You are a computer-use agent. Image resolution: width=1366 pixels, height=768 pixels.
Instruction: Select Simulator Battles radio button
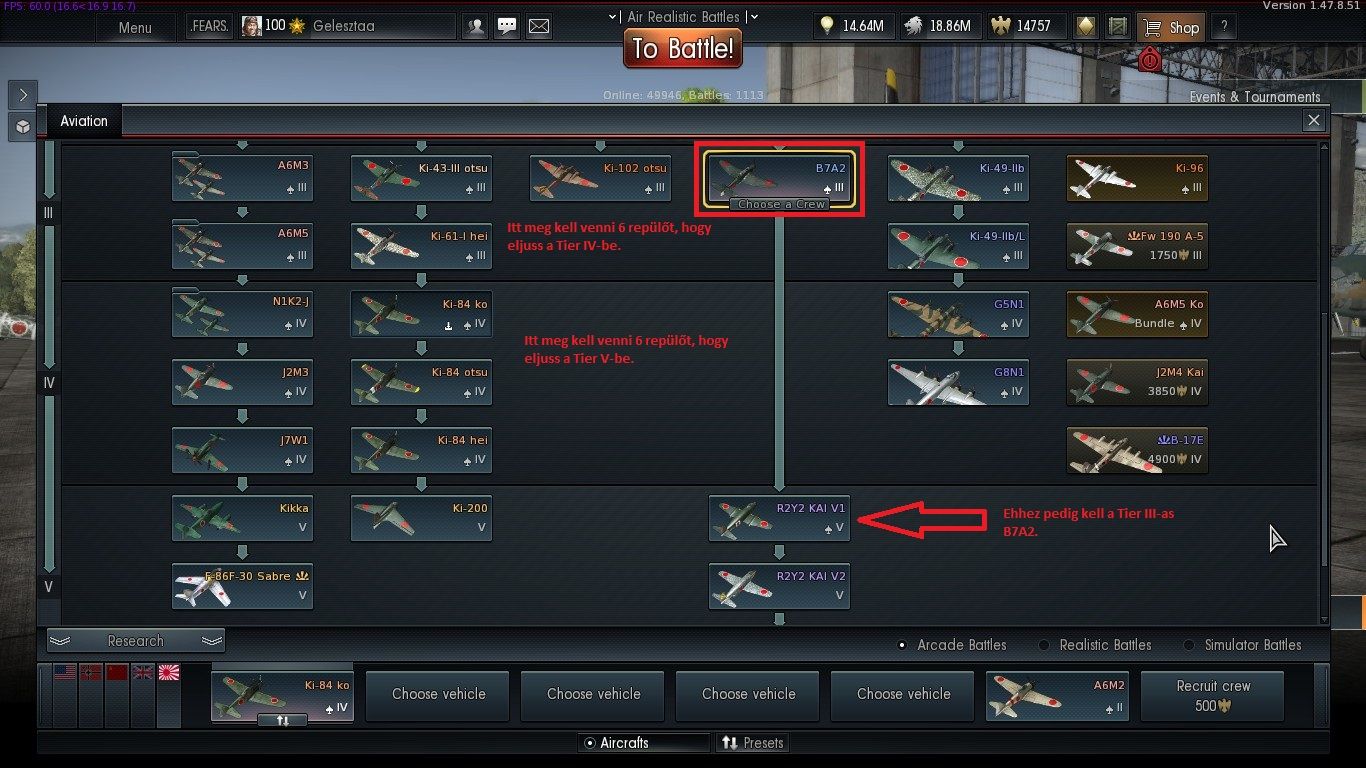[x=1242, y=645]
